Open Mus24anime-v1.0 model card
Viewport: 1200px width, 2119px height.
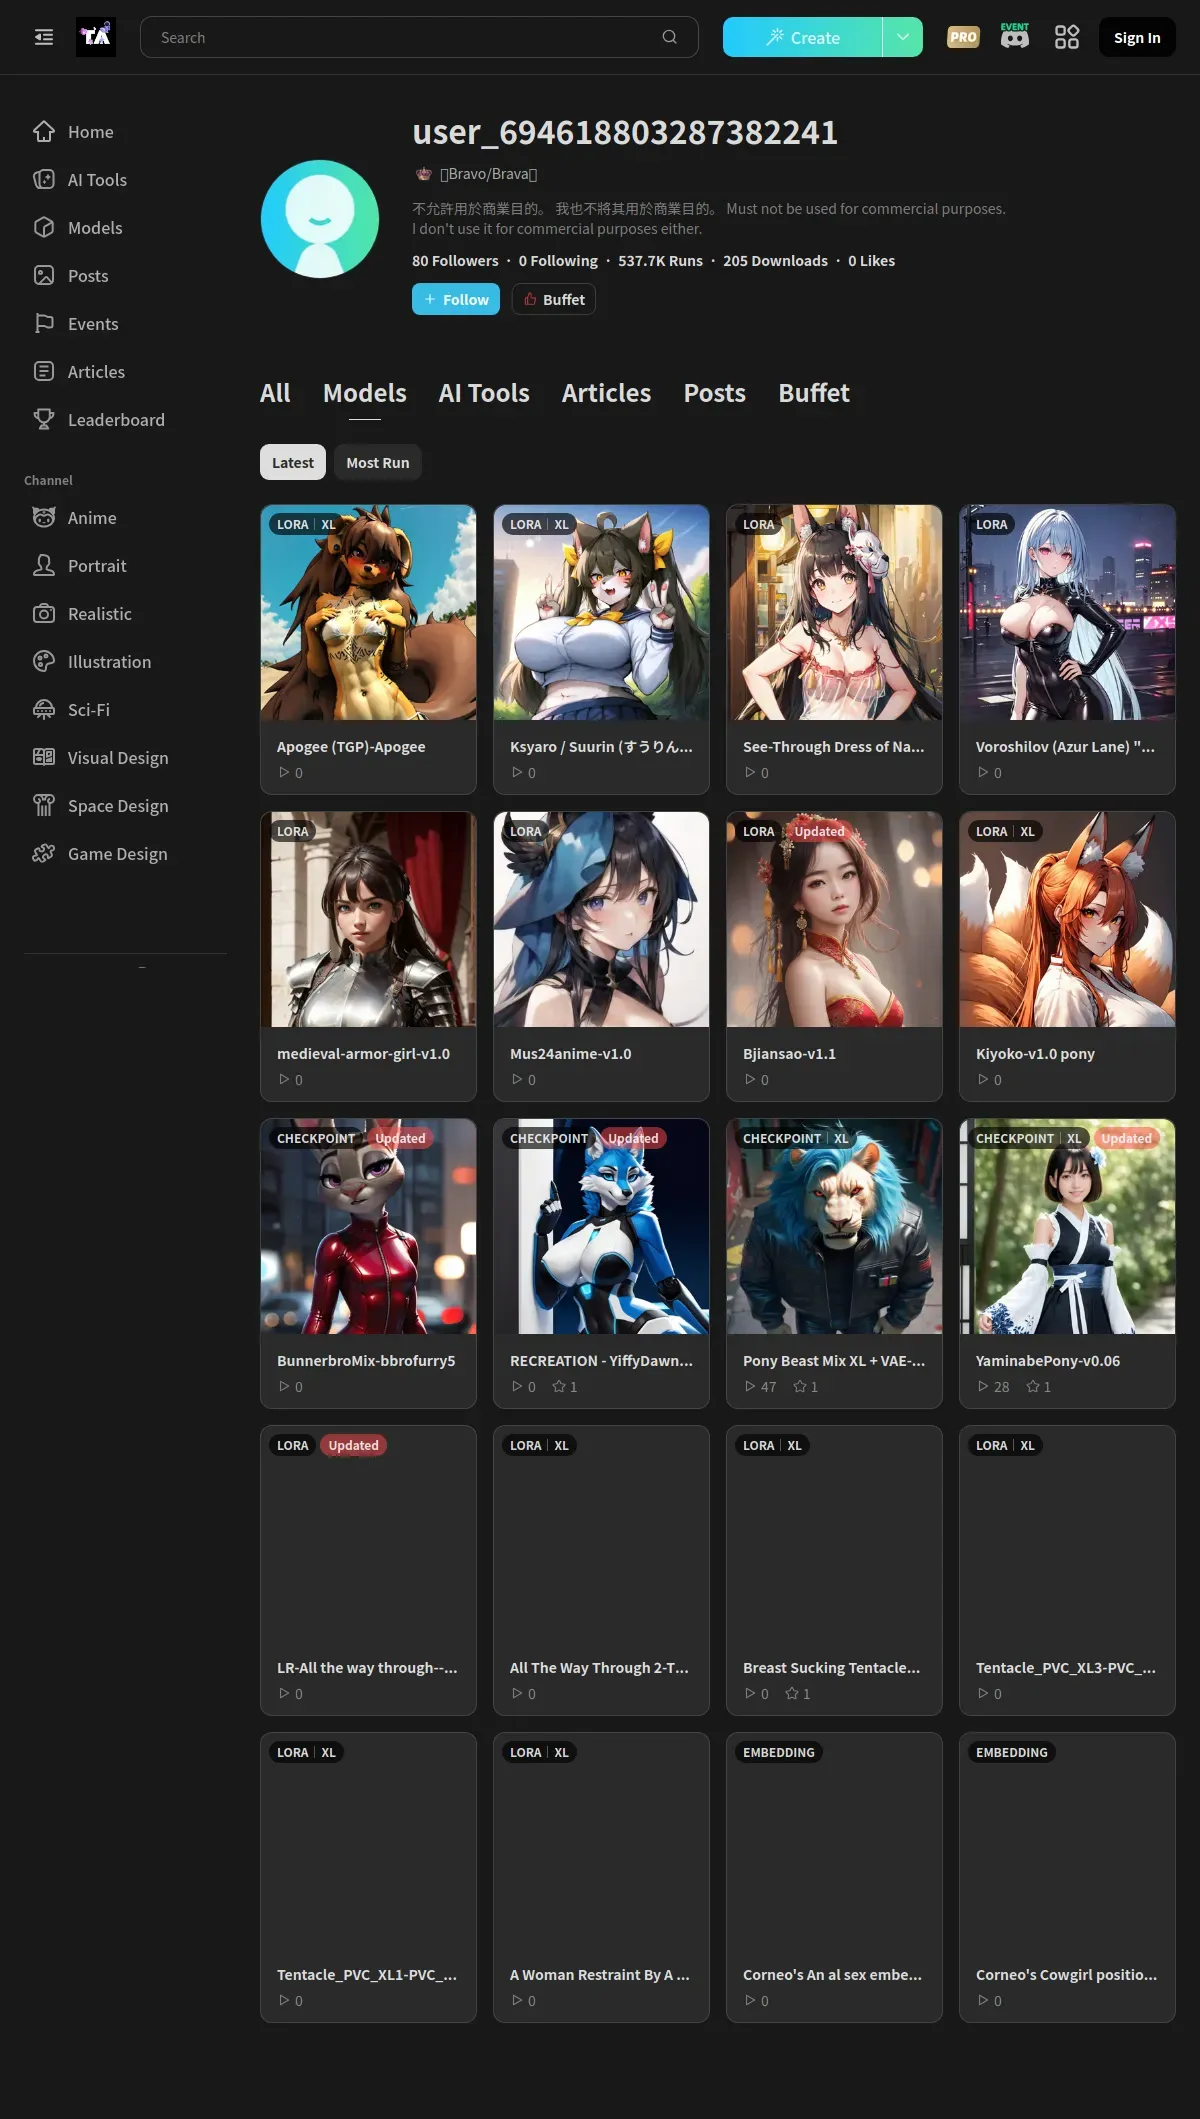point(601,956)
